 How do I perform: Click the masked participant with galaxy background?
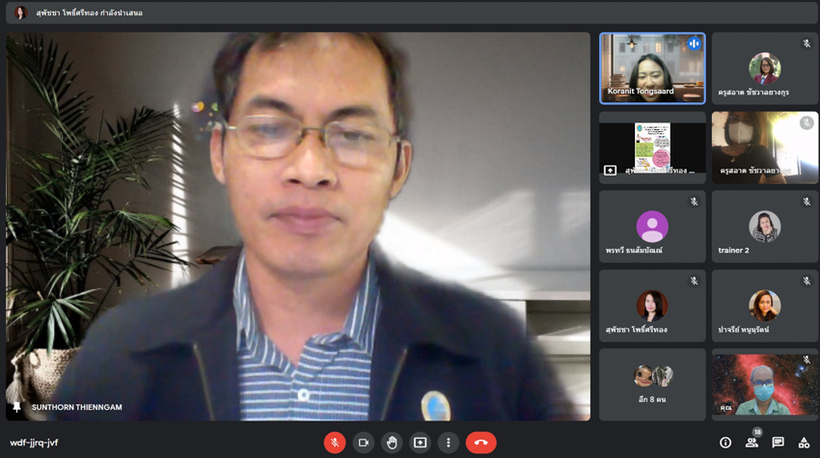[764, 384]
